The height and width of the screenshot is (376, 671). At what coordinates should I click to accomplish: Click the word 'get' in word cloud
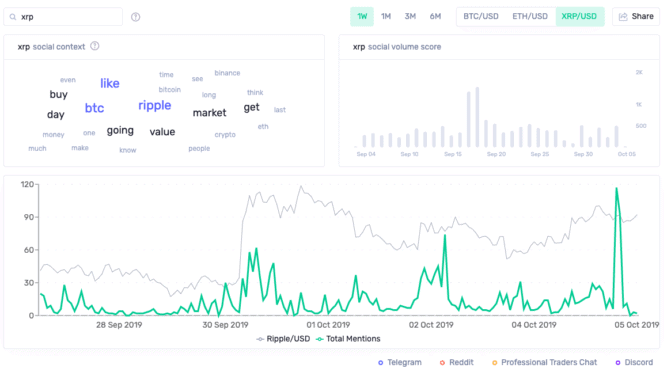tap(252, 107)
